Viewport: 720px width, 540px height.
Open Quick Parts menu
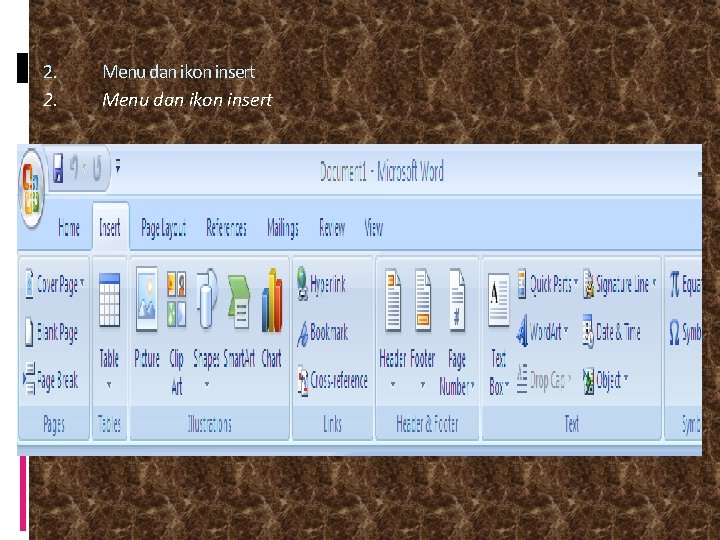pyautogui.click(x=548, y=283)
